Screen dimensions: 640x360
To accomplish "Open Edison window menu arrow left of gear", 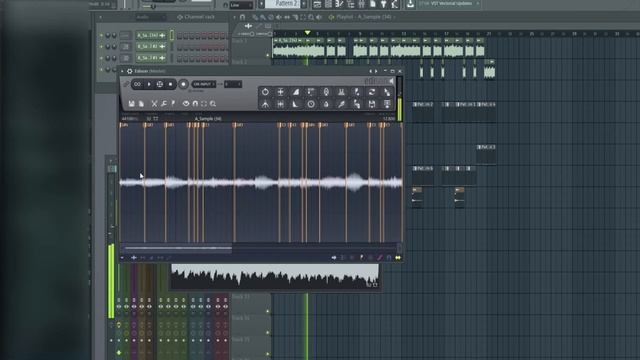I will point(122,71).
